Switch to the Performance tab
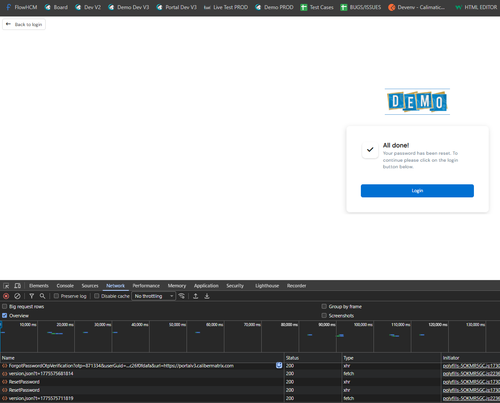 146,286
